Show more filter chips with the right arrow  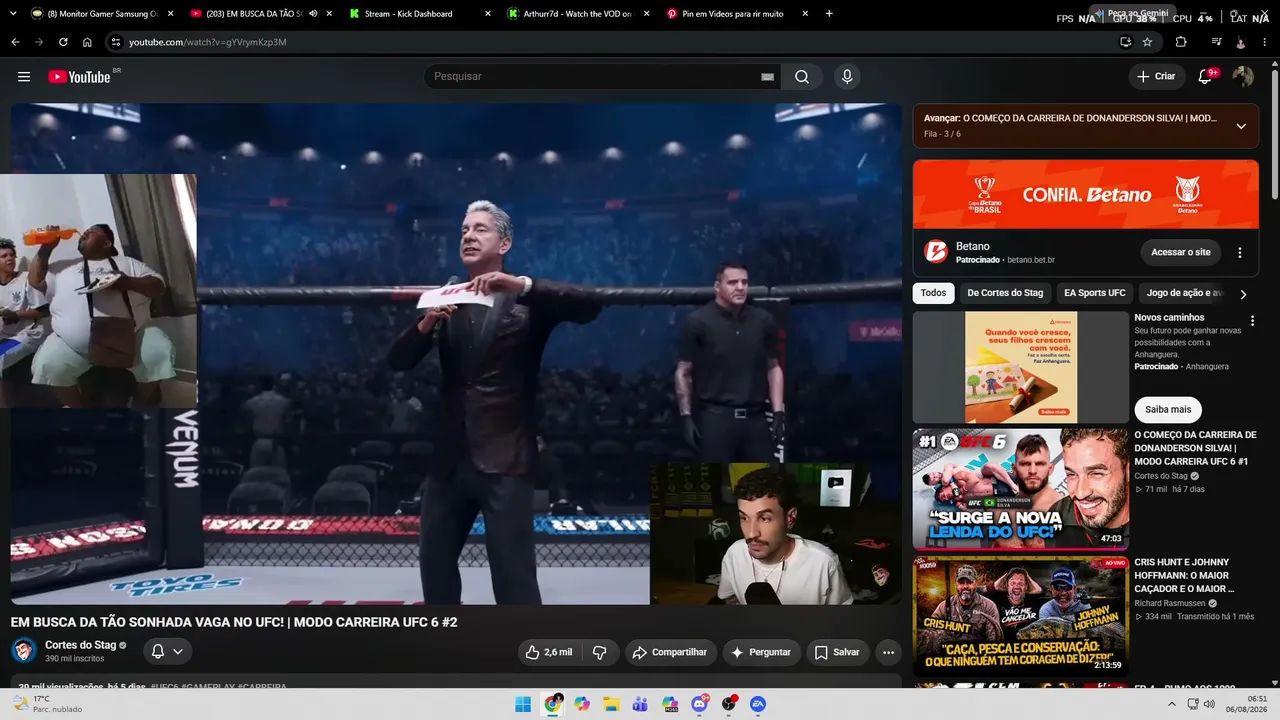(x=1243, y=294)
